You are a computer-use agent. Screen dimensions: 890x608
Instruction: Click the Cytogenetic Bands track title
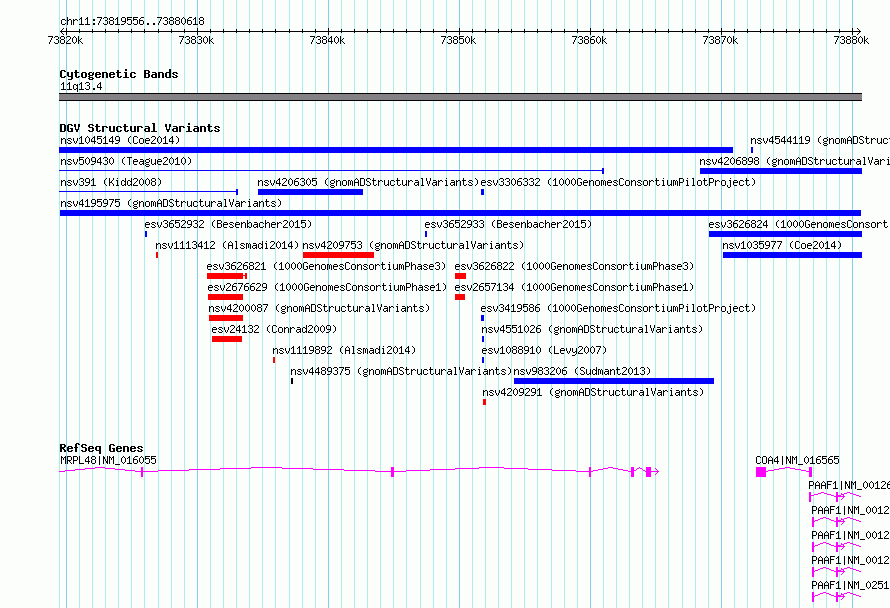[x=119, y=74]
